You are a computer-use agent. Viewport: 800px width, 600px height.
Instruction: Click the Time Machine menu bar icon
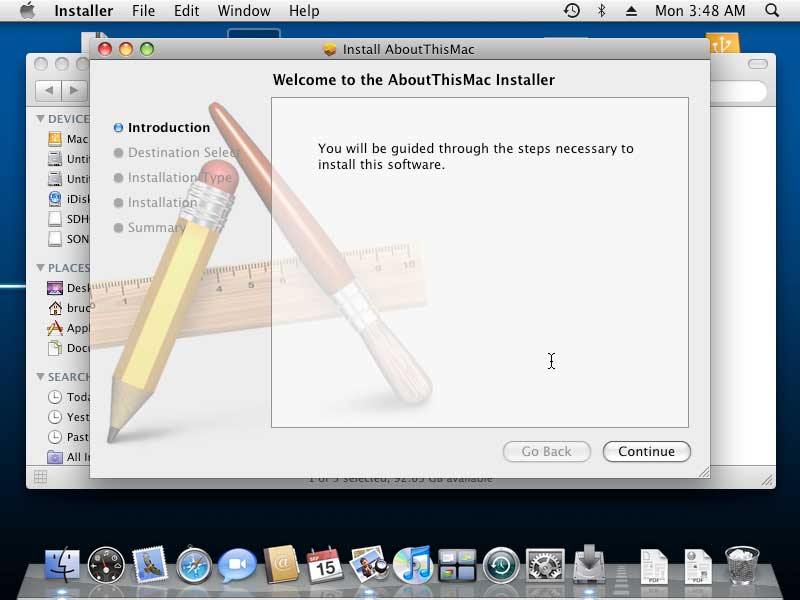572,10
